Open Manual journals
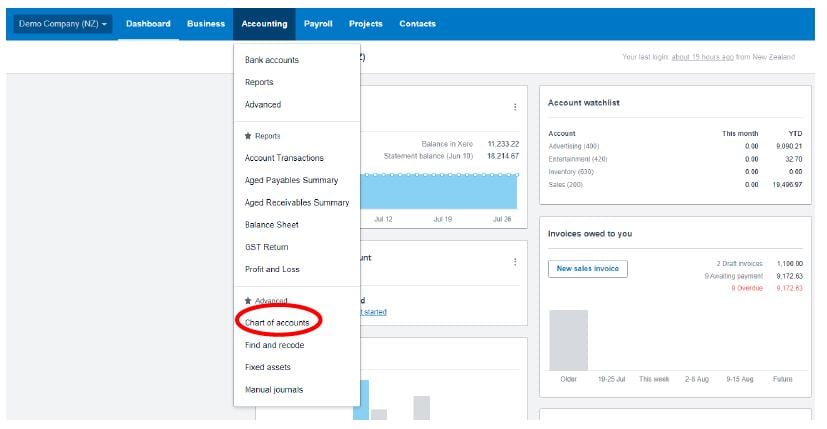827x429 pixels. pos(274,389)
